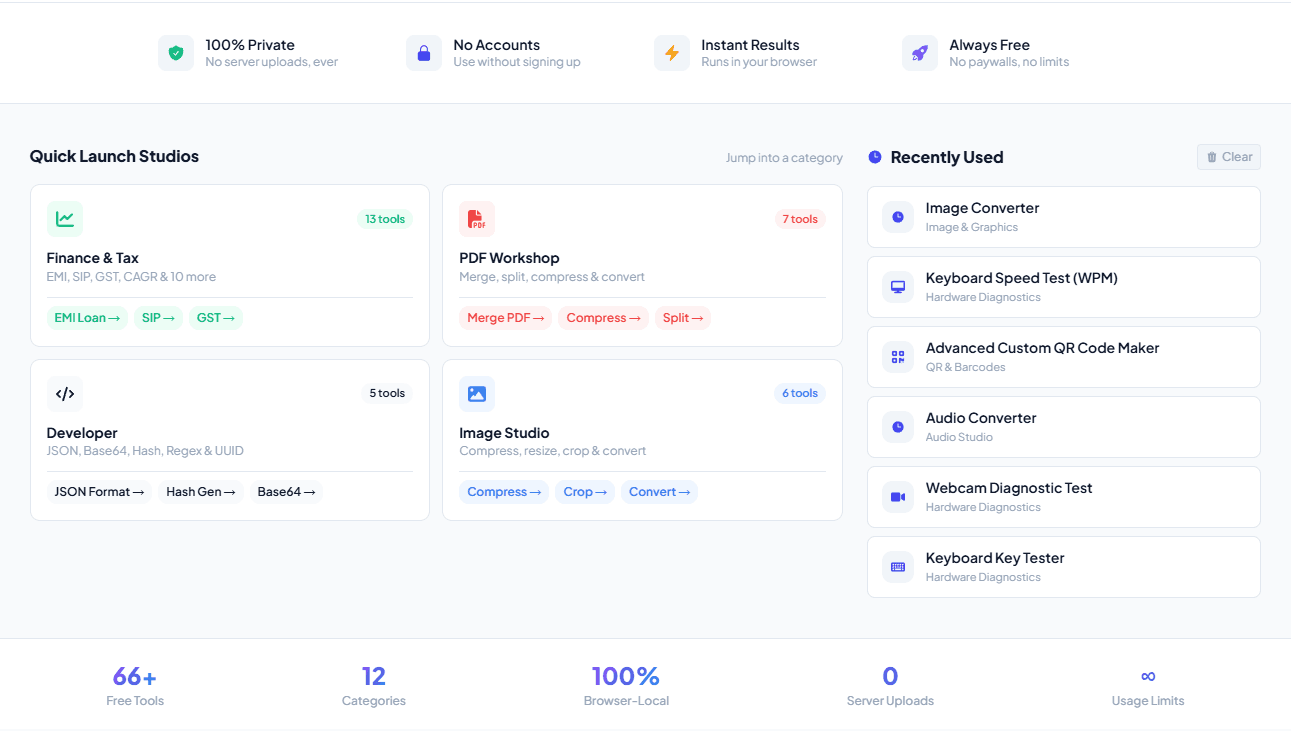This screenshot has height=731, width=1291.
Task: Click the keyboard icon for Keyboard Key Tester
Action: [898, 567]
